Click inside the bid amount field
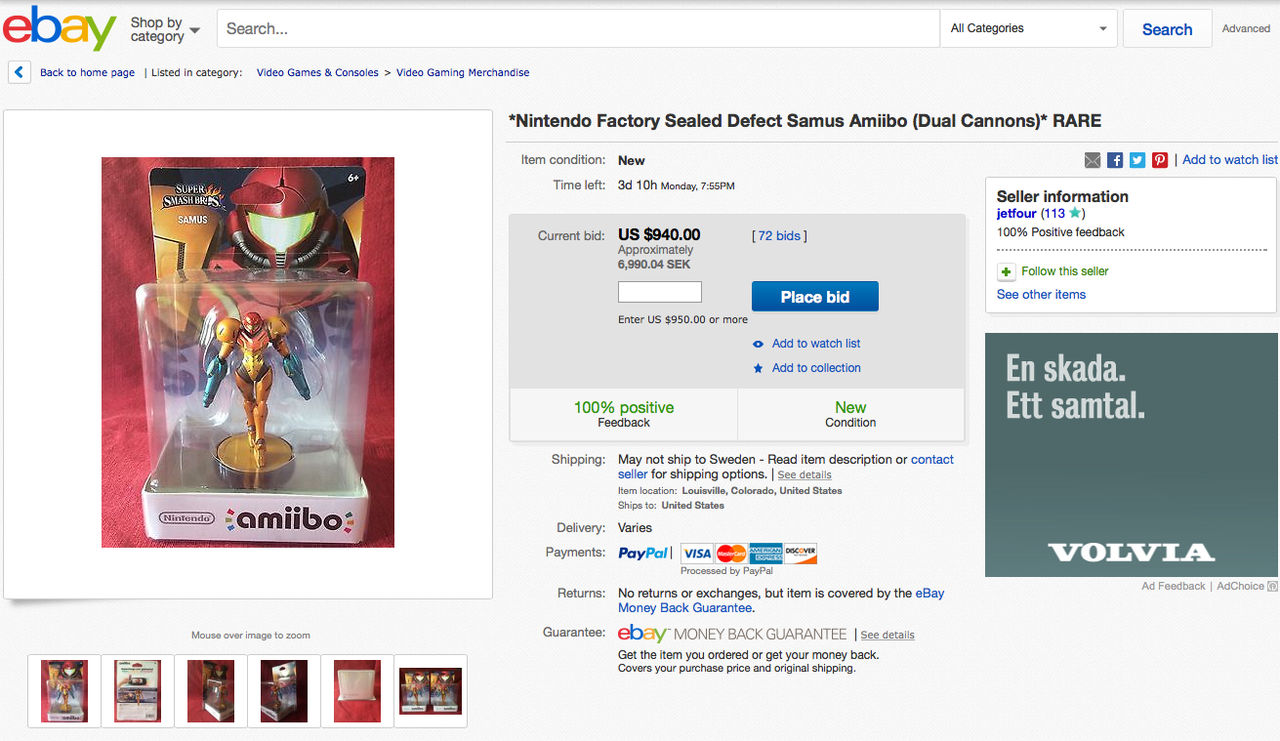This screenshot has width=1280, height=741. click(659, 291)
